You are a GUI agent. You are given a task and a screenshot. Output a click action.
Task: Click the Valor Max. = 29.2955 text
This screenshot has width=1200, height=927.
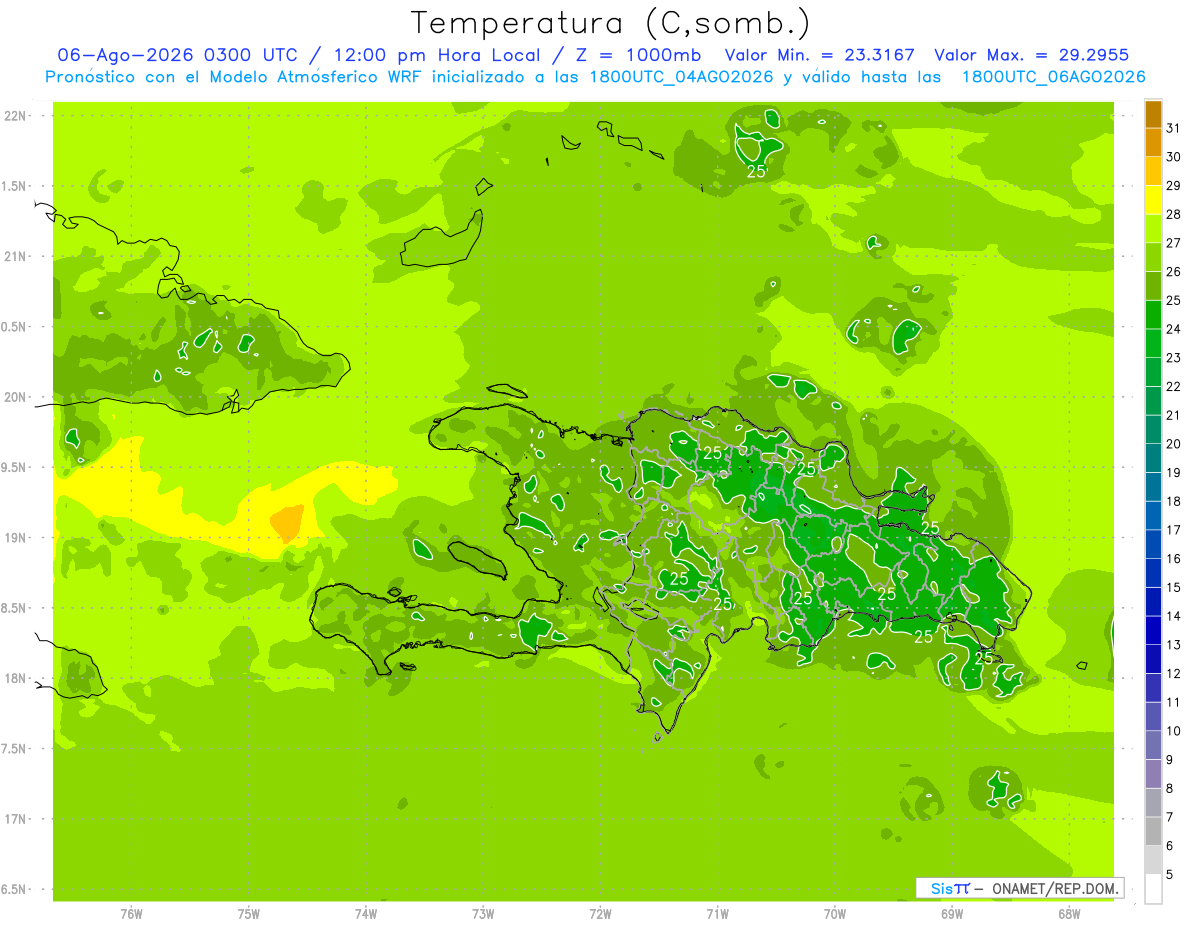coord(1032,55)
